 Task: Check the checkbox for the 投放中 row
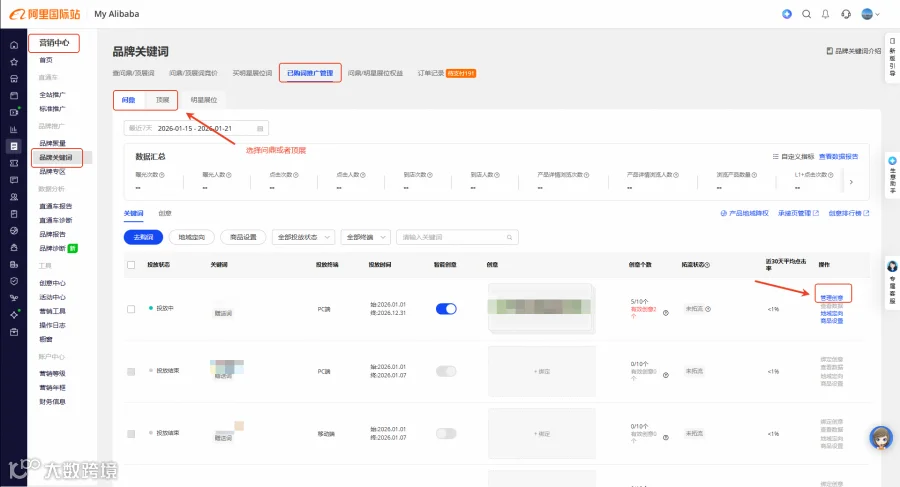click(x=131, y=309)
